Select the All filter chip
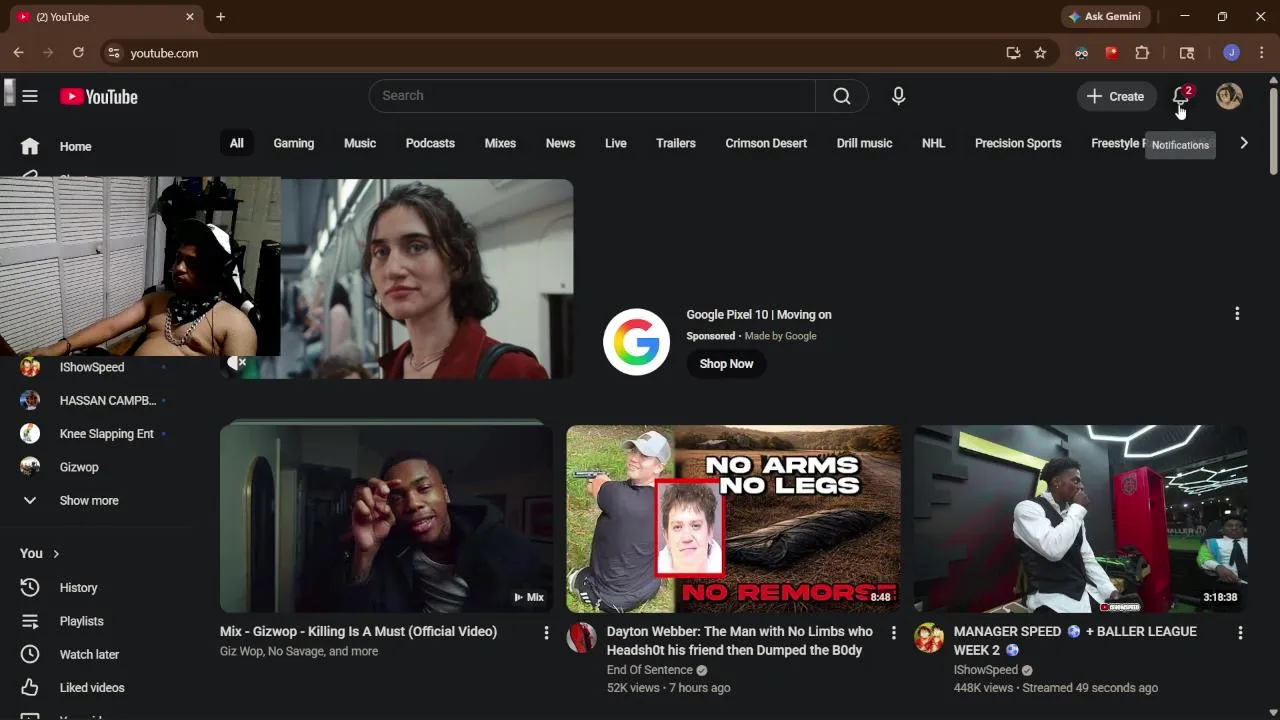 pyautogui.click(x=236, y=143)
